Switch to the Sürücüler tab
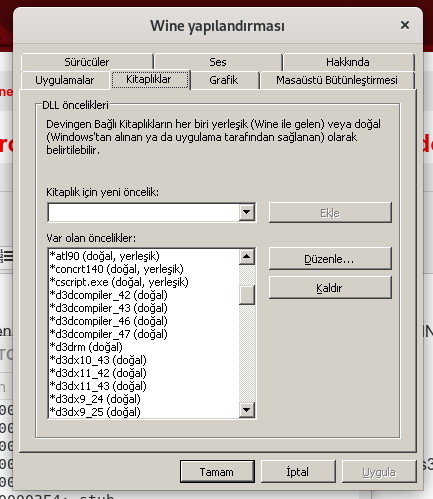The width and height of the screenshot is (433, 499). 87,62
